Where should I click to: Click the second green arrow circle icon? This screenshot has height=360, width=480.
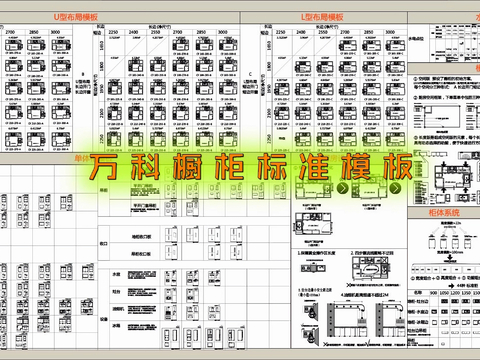(395, 188)
